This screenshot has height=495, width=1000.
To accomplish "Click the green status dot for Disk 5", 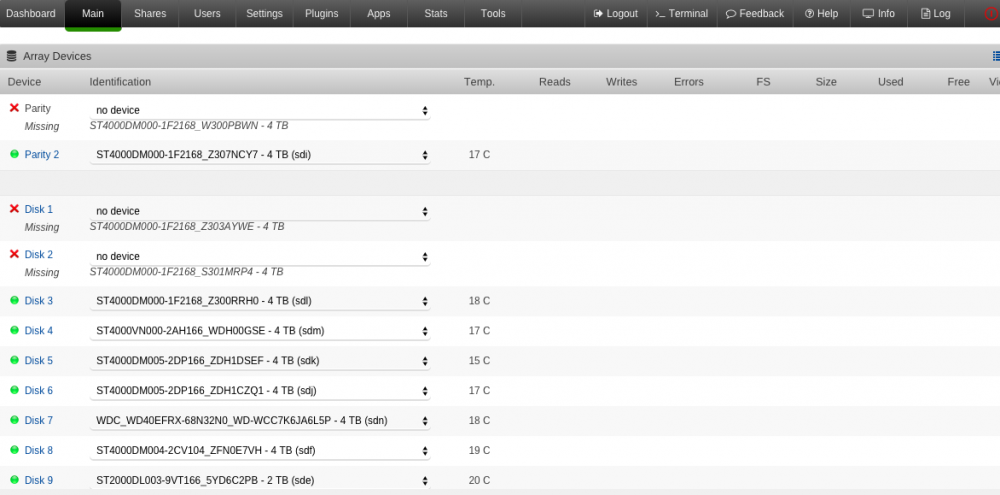I will [15, 360].
